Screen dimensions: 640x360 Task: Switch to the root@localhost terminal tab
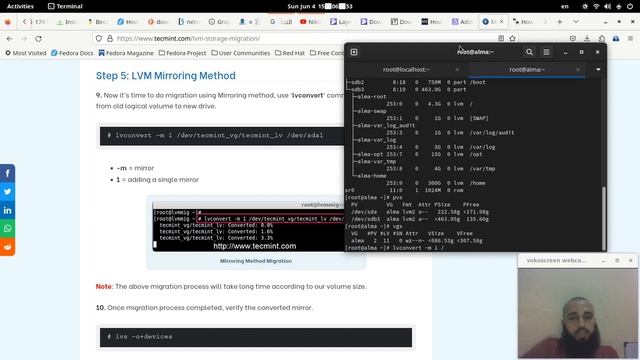(x=406, y=70)
